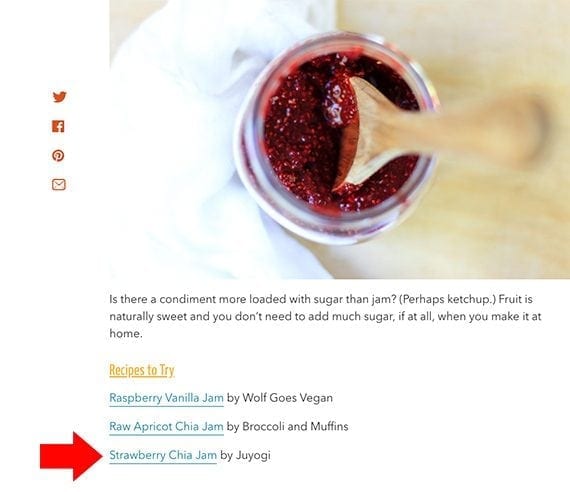570x492 pixels.
Task: Open the Raspberry Vanilla Jam recipe link
Action: coord(166,398)
